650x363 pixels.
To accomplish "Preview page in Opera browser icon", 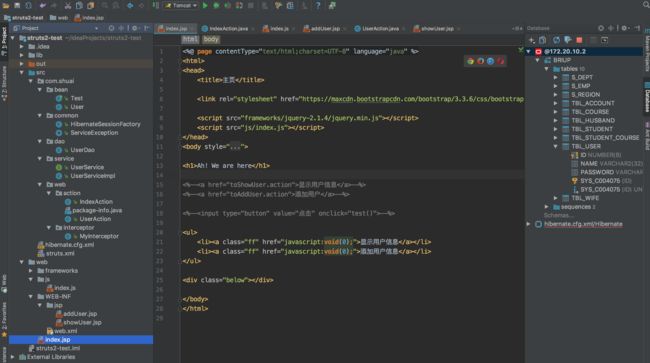I will [500, 61].
